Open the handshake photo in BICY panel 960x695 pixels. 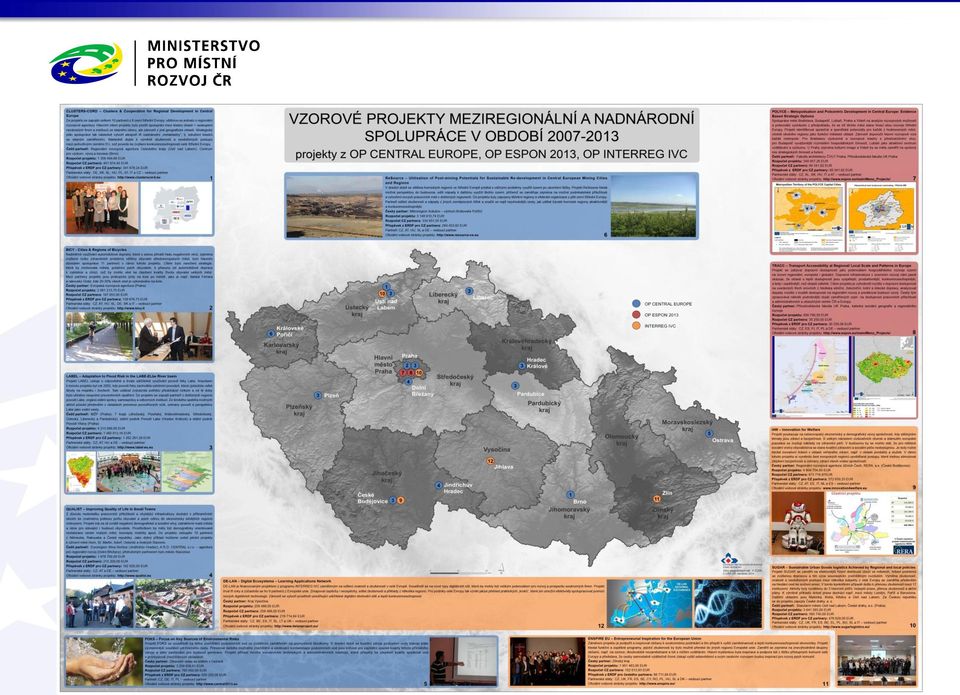[x=173, y=337]
